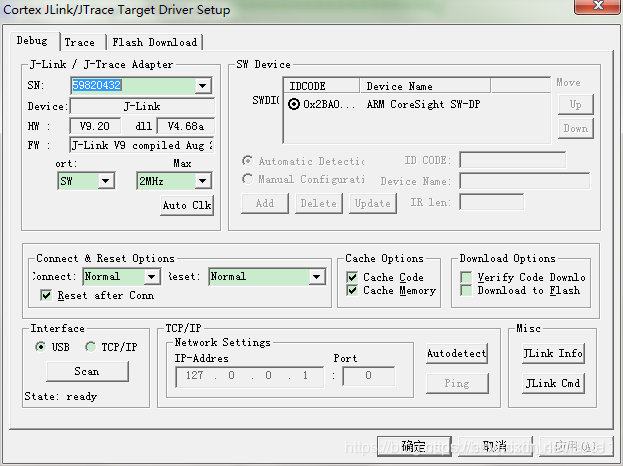Click the Autodetect button
Screen dimensions: 623x466
pos(457,354)
